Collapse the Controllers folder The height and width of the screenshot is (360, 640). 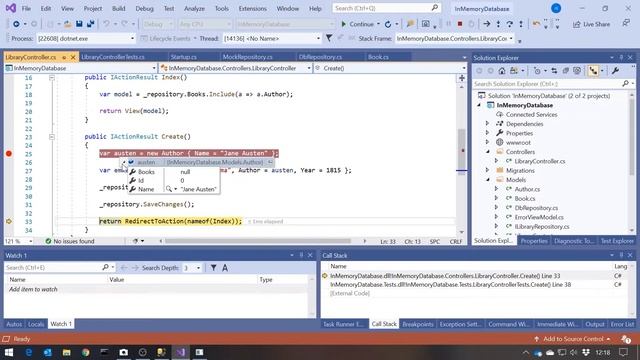click(x=487, y=152)
